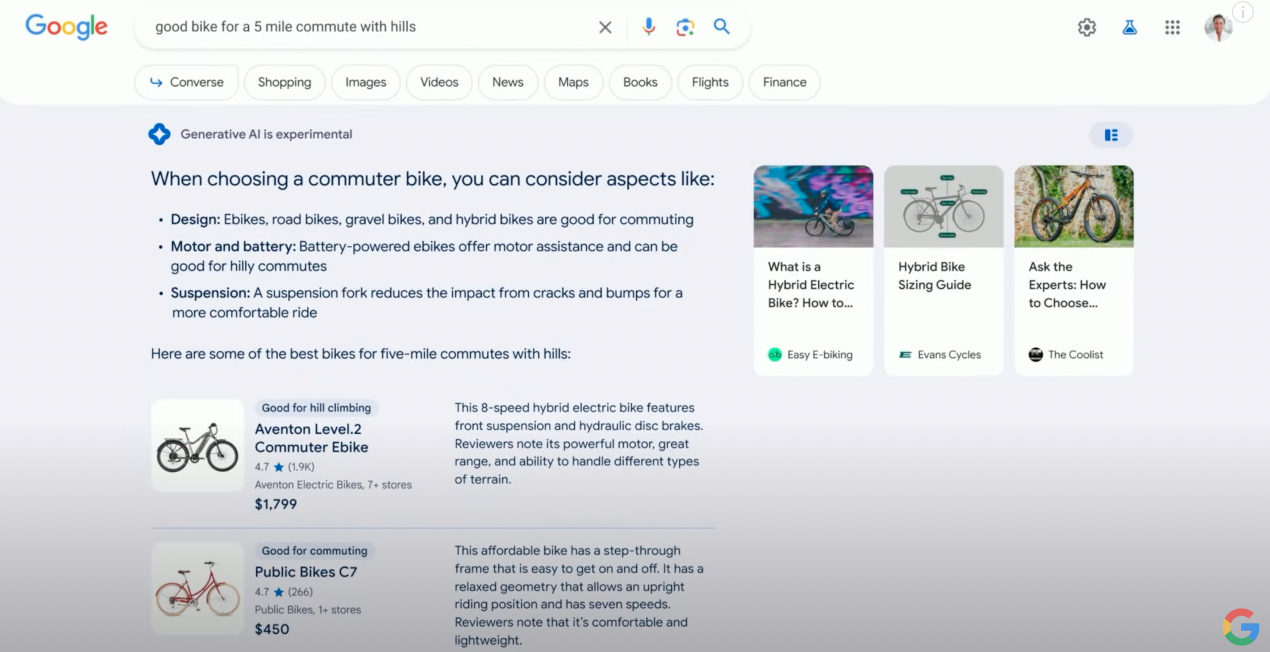The width and height of the screenshot is (1270, 652).
Task: Open Search Labs flask icon
Action: click(1129, 27)
